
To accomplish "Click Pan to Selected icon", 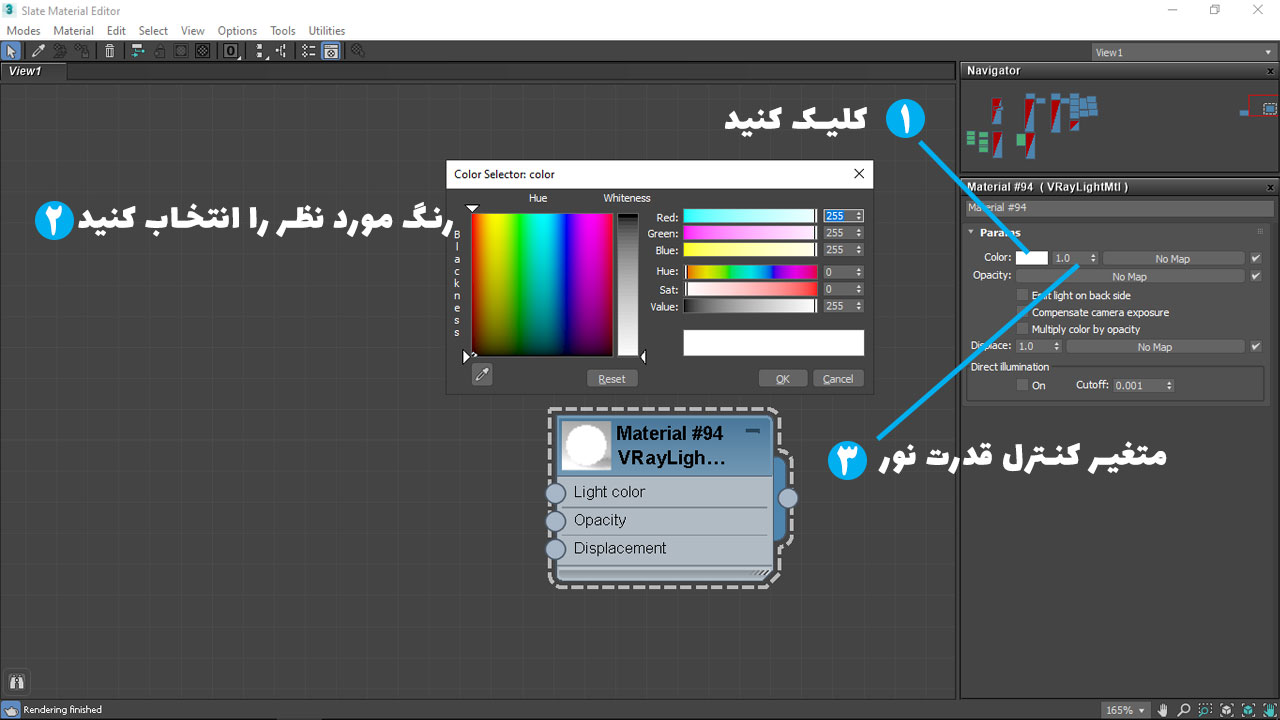I will coord(1270,710).
